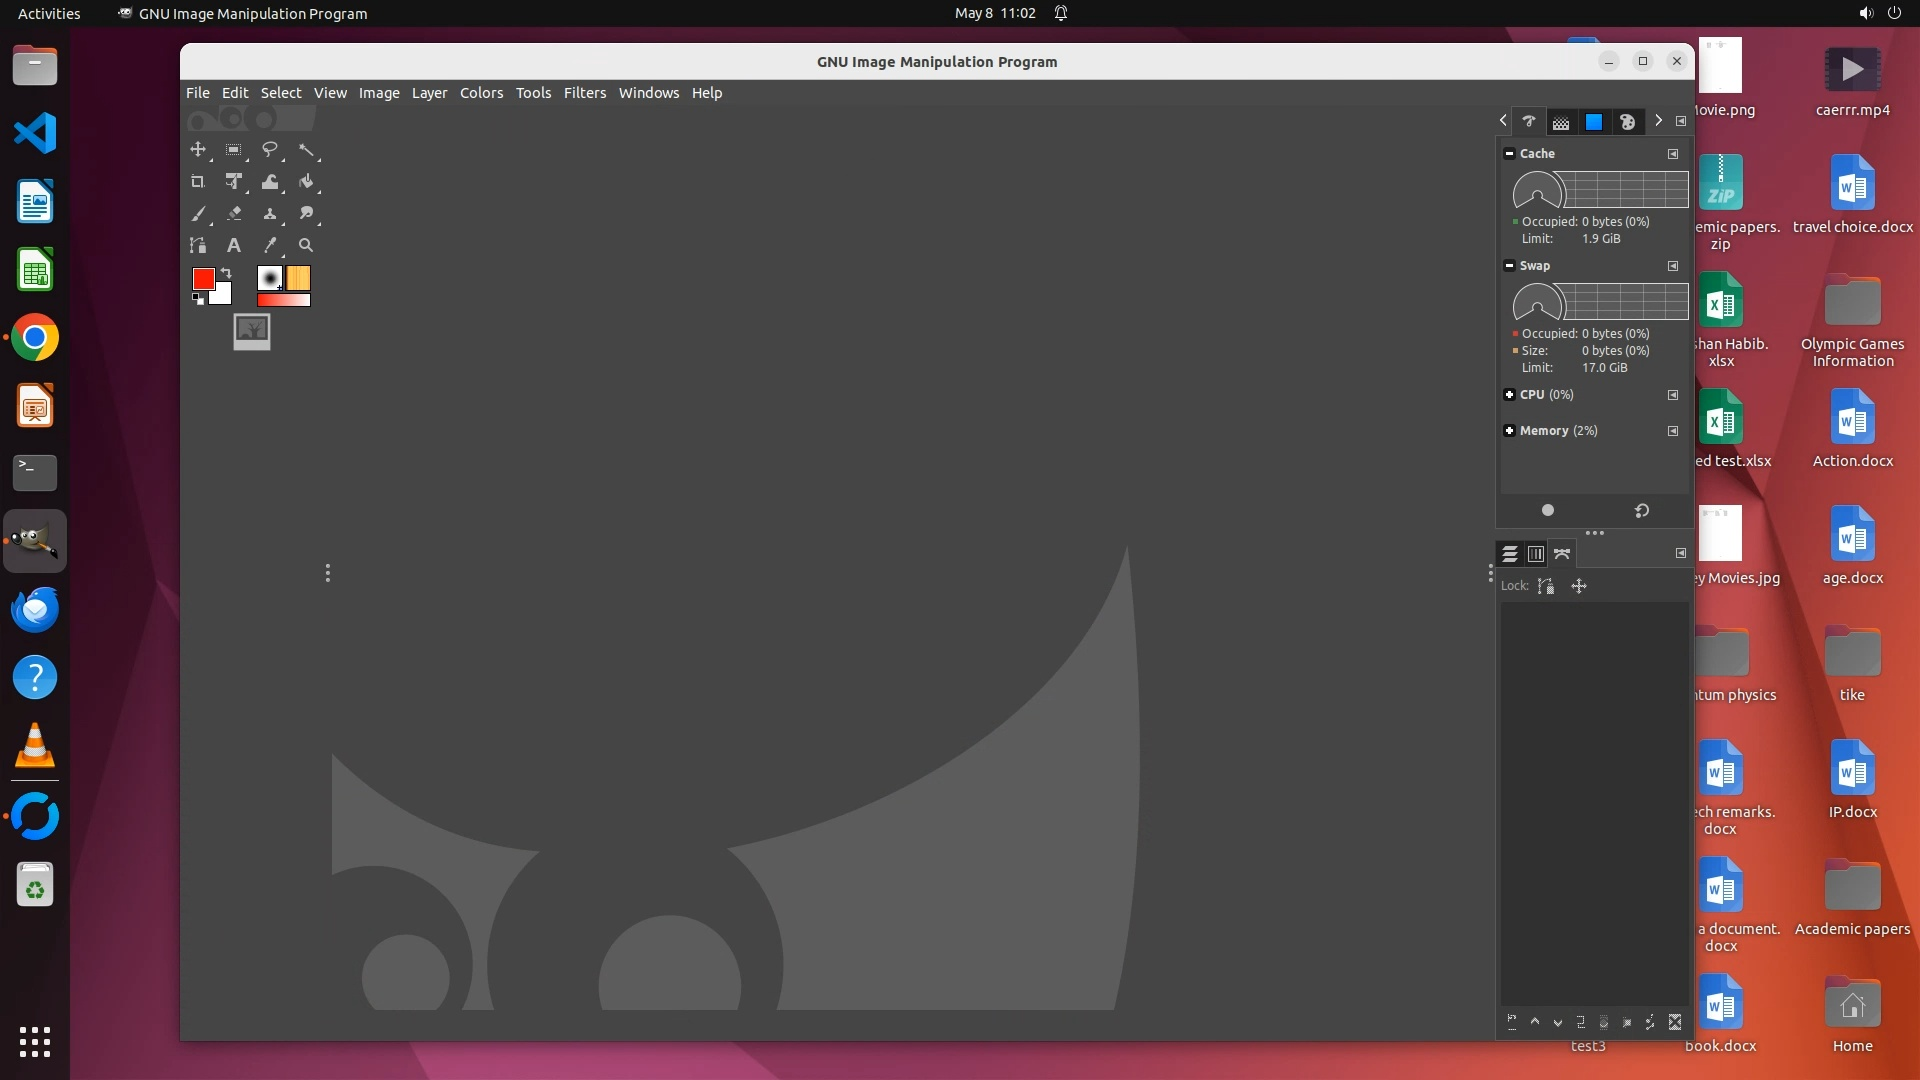Select the Text tool
1920x1080 pixels.
coord(234,245)
